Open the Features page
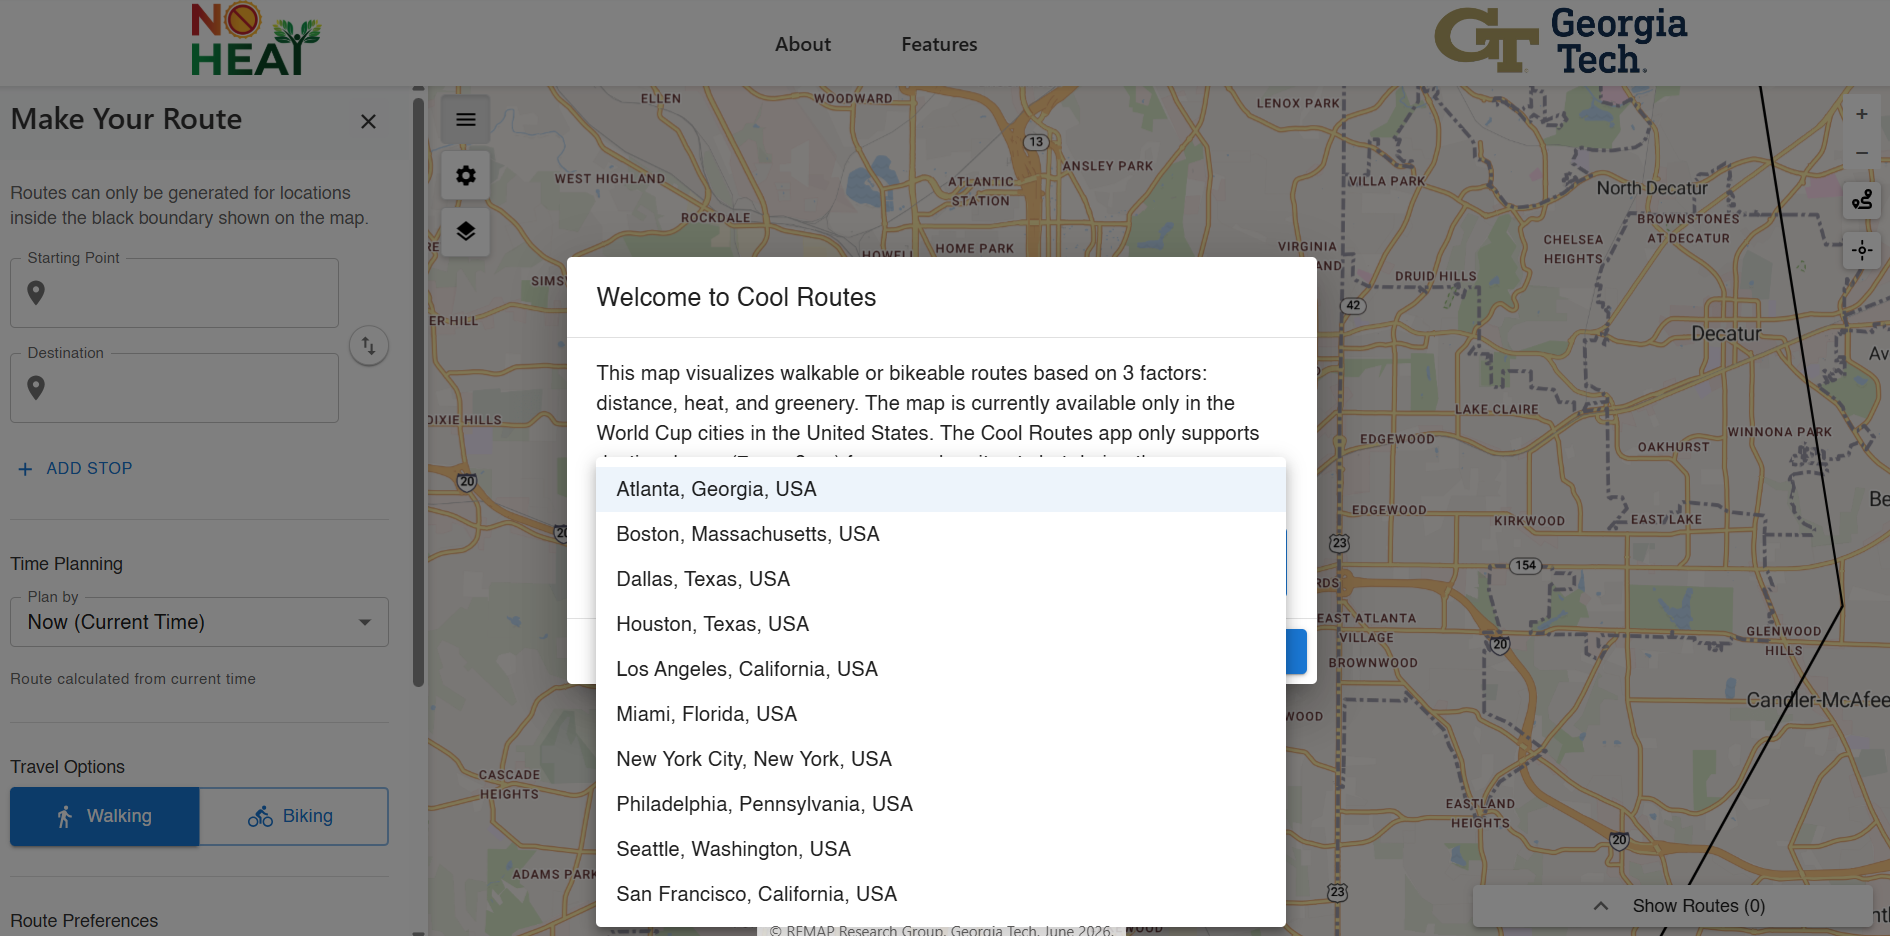This screenshot has width=1890, height=936. coord(939,44)
